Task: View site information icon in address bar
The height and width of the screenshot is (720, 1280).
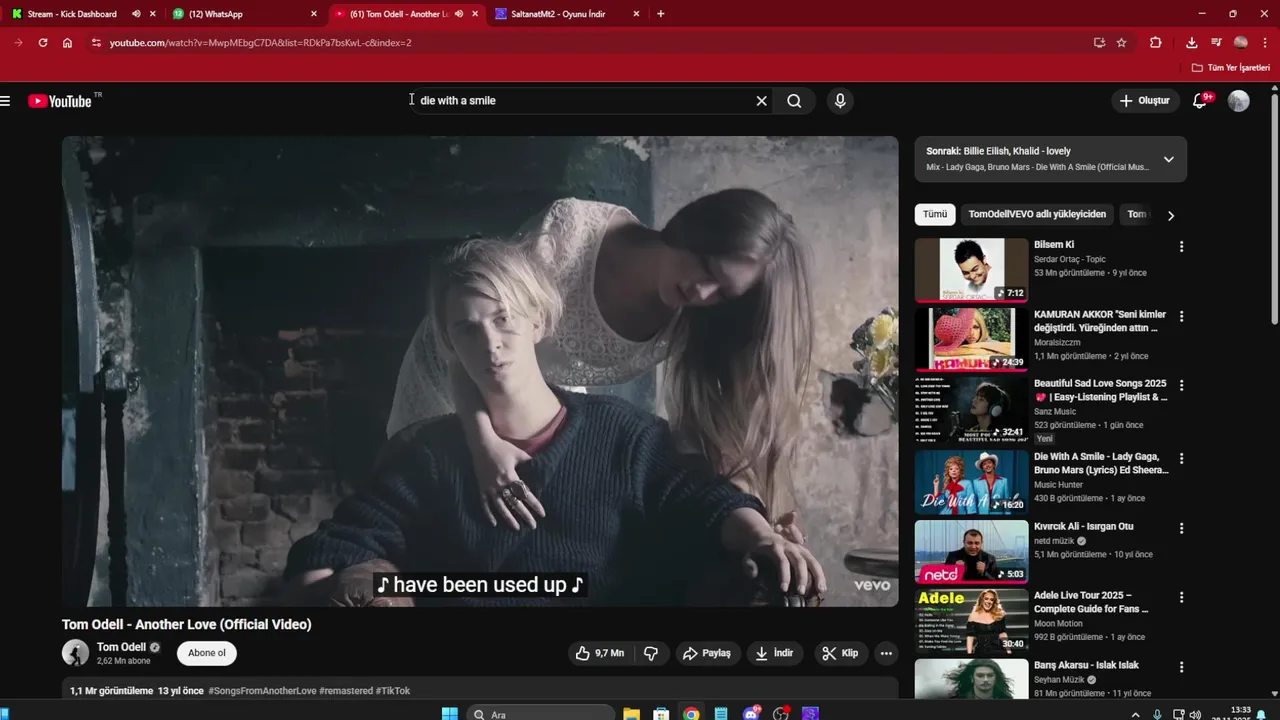Action: [x=96, y=43]
